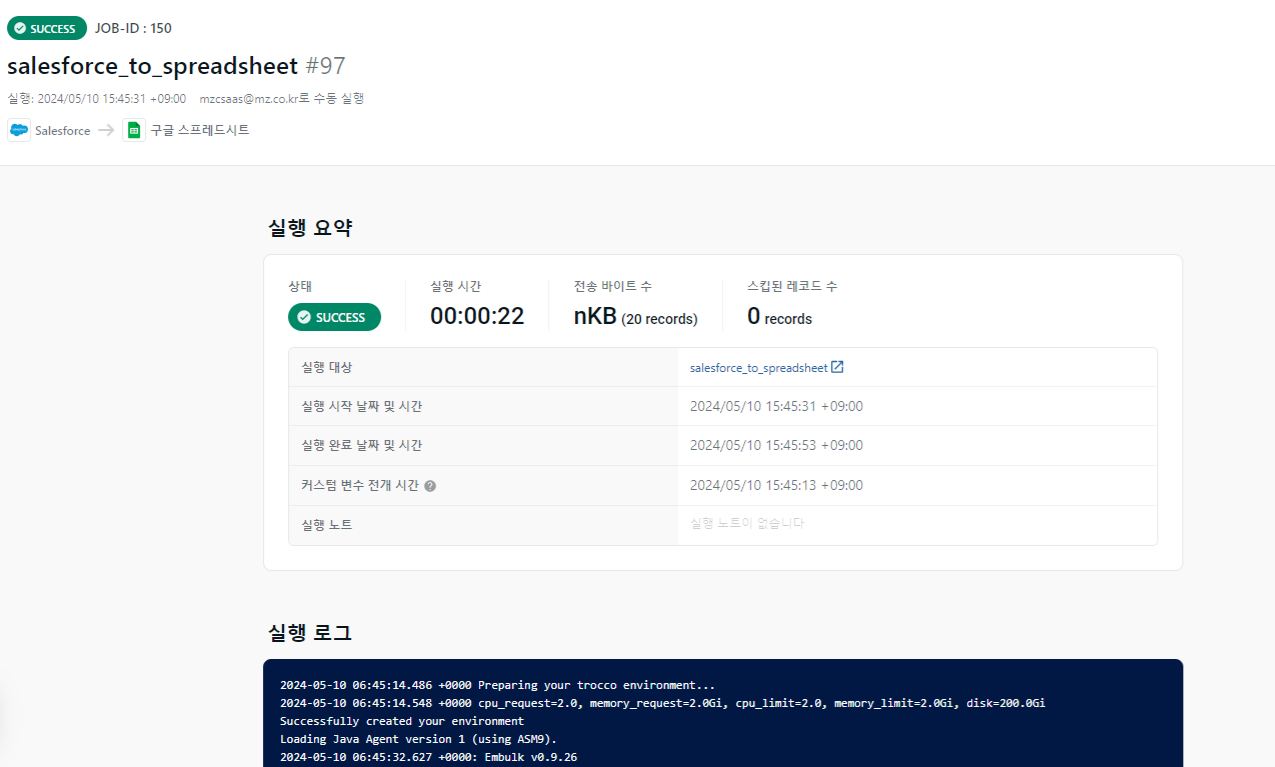Click the start time 2024/05/10 15:45:31 value
This screenshot has height=767, width=1275.
776,407
